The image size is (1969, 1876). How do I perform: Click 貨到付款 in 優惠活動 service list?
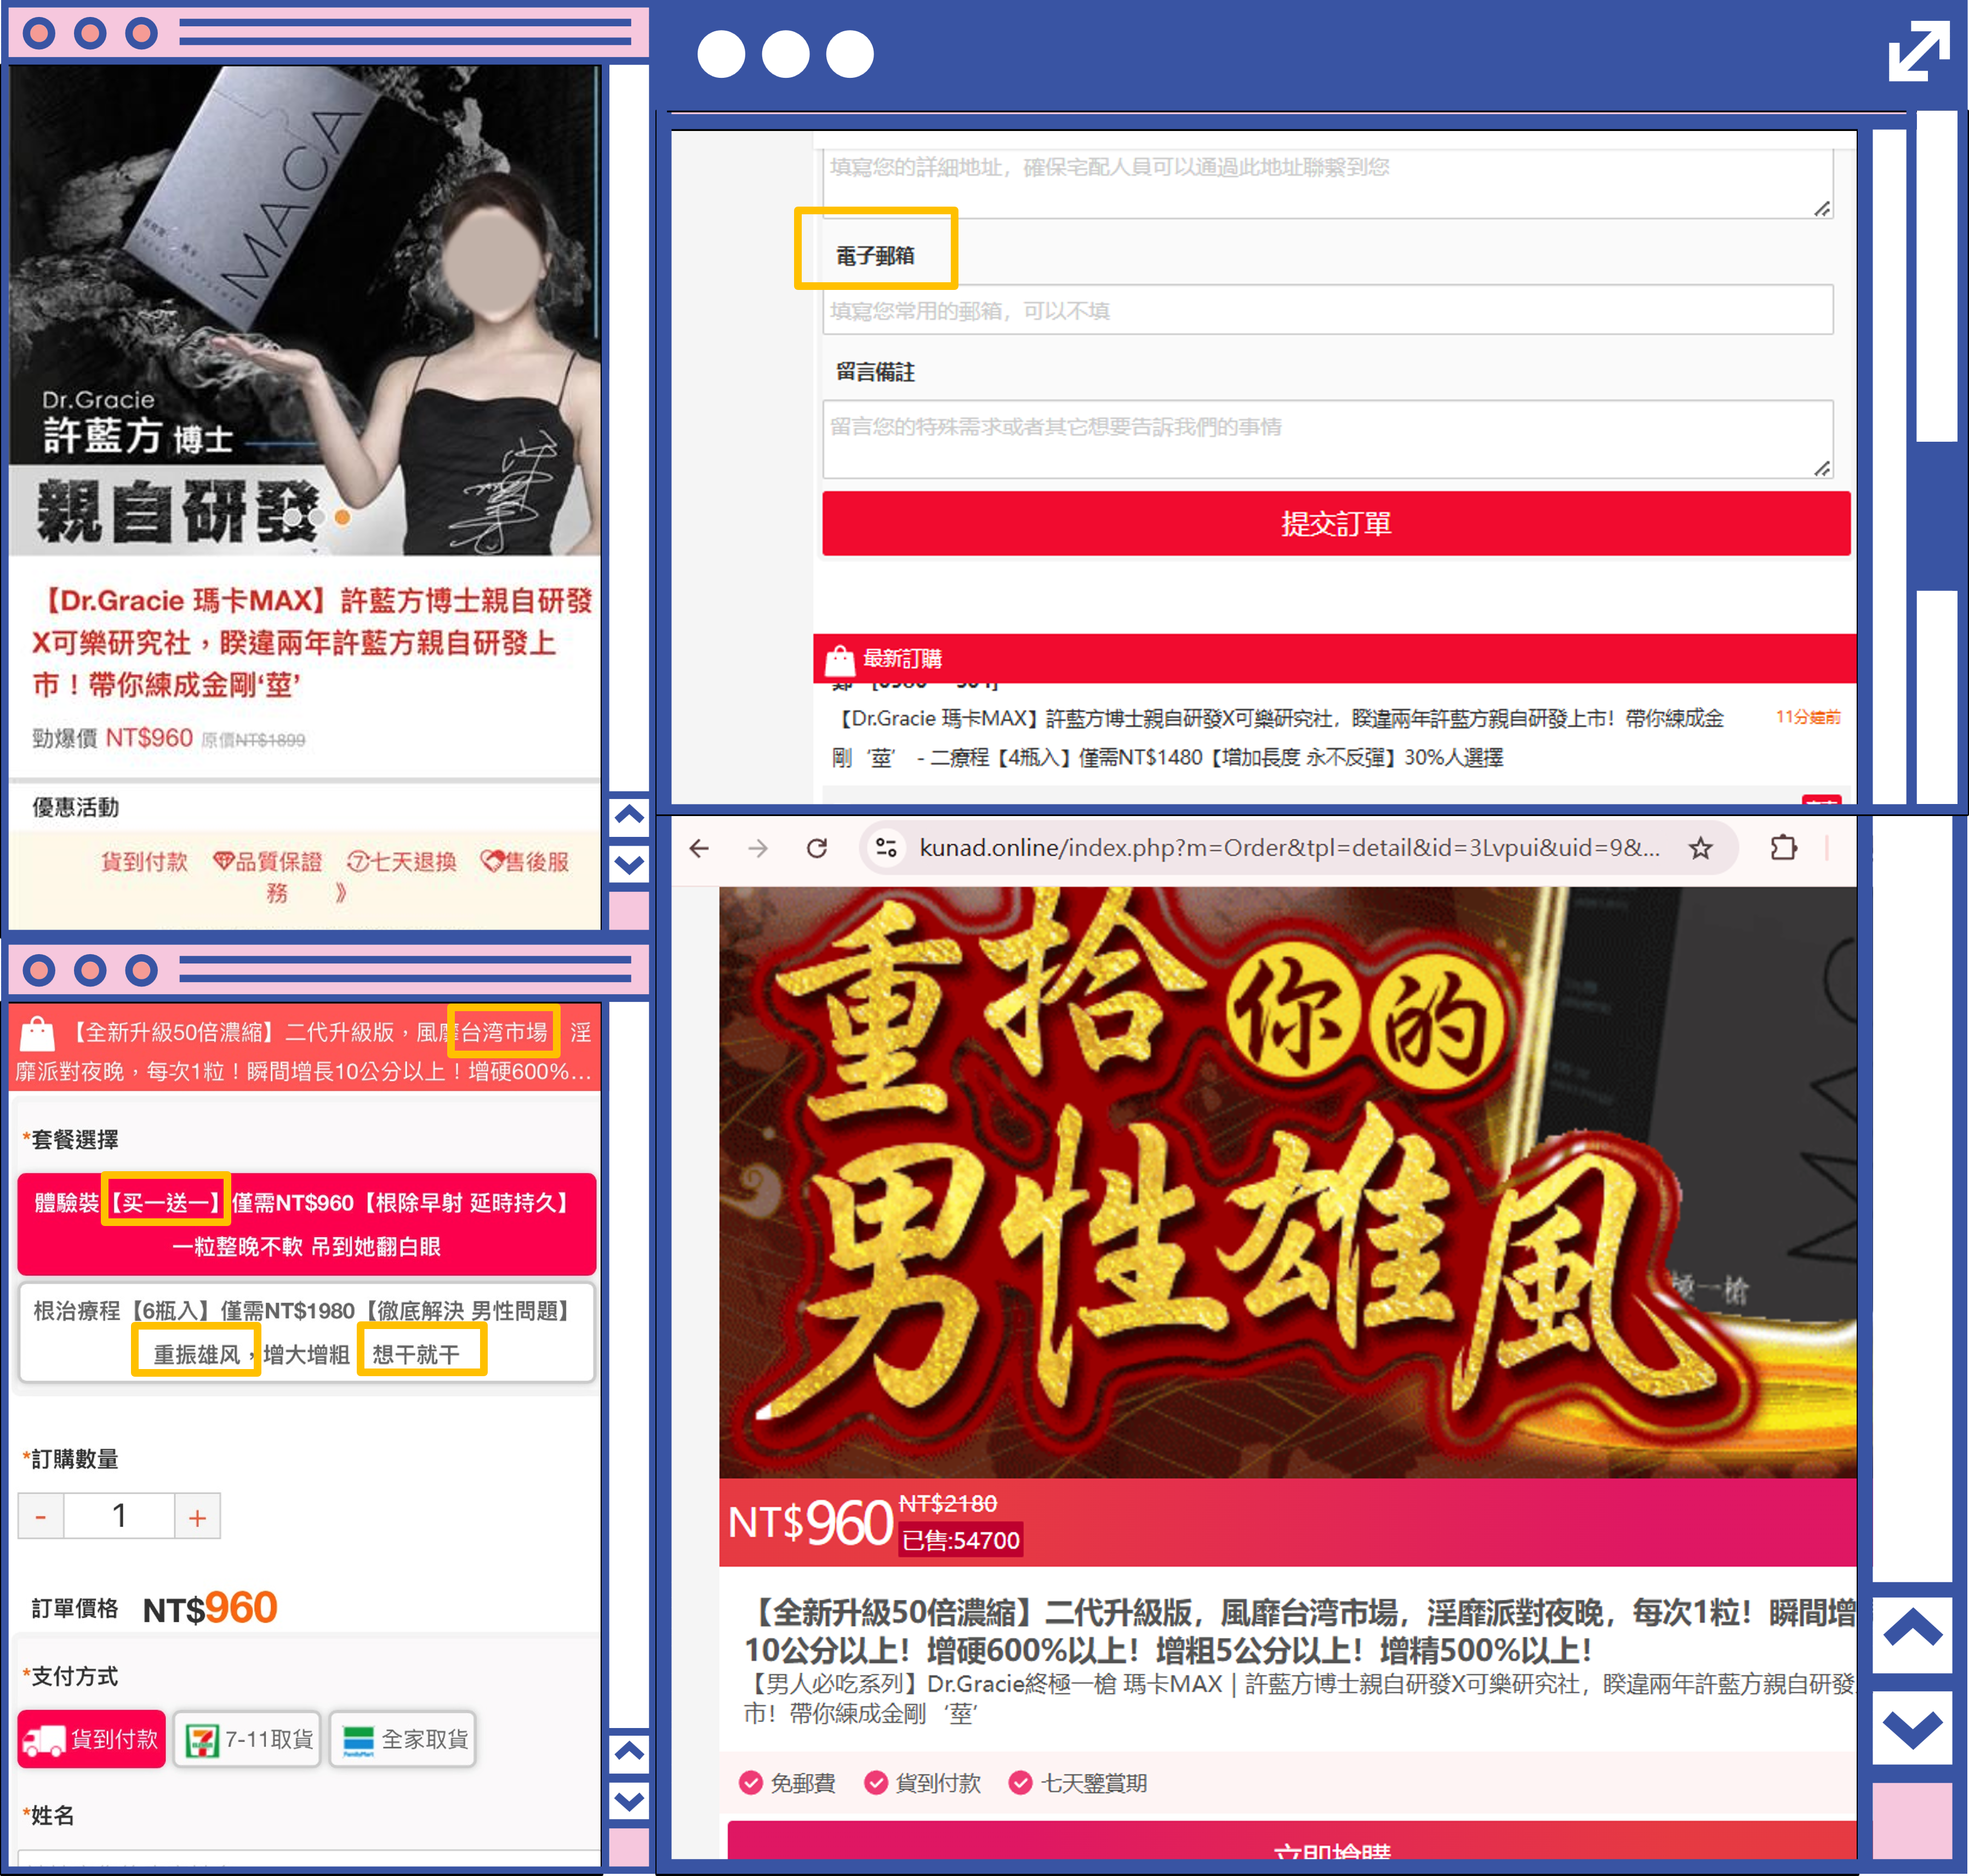(144, 862)
